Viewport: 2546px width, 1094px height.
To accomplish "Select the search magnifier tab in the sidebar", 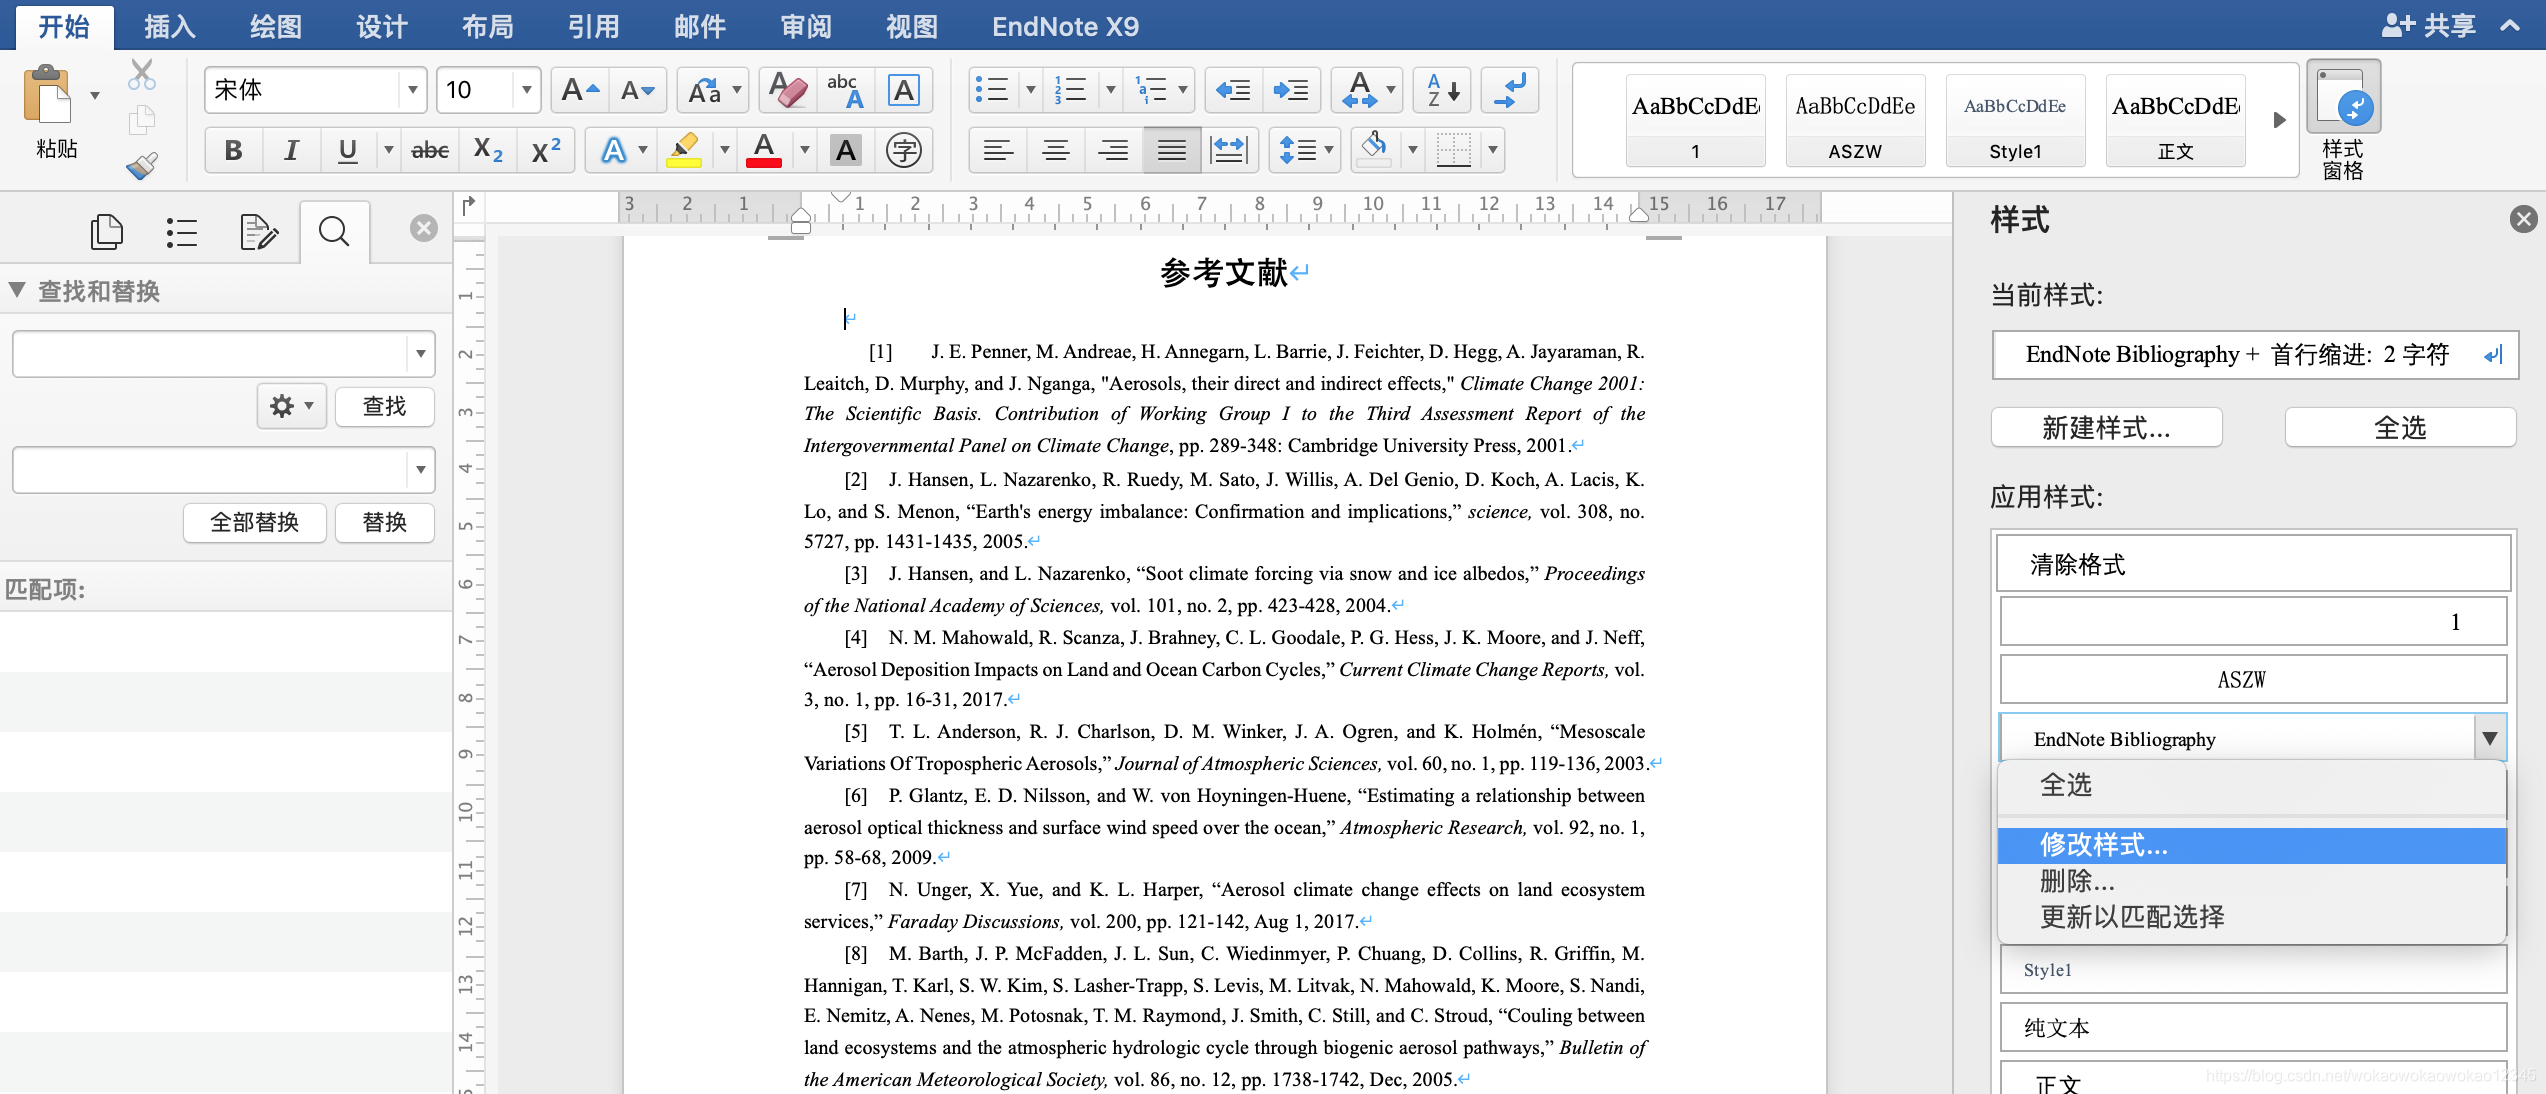I will click(333, 232).
